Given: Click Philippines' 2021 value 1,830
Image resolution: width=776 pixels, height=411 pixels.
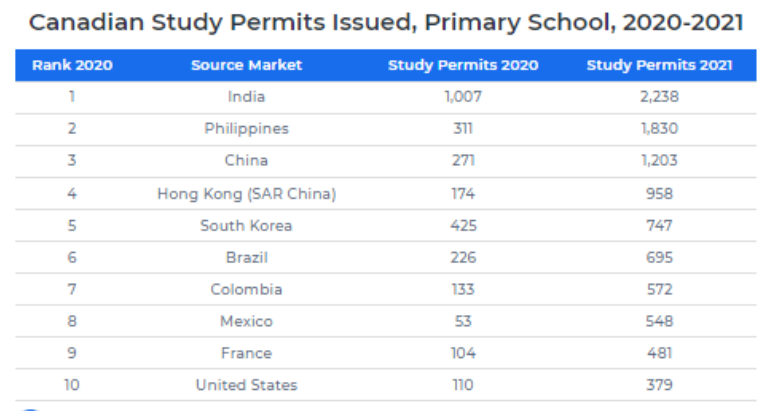Looking at the screenshot, I should click(x=659, y=129).
